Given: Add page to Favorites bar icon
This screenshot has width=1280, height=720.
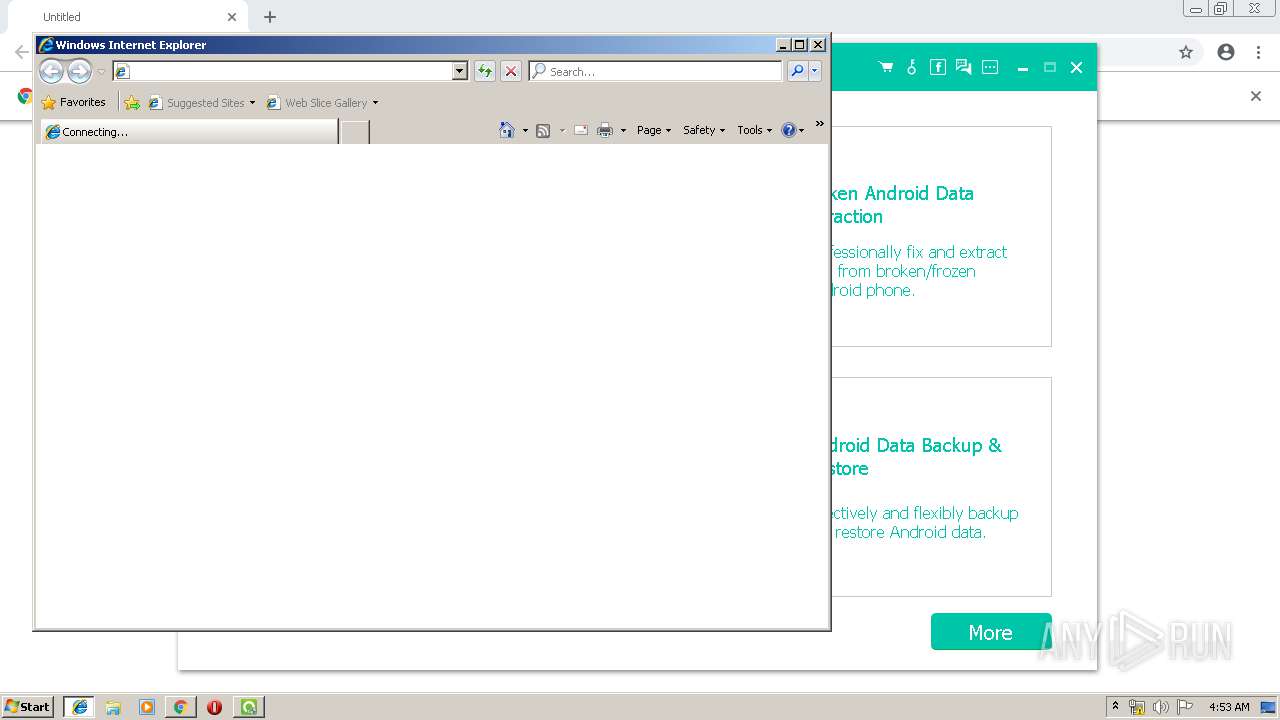Looking at the screenshot, I should pos(132,102).
